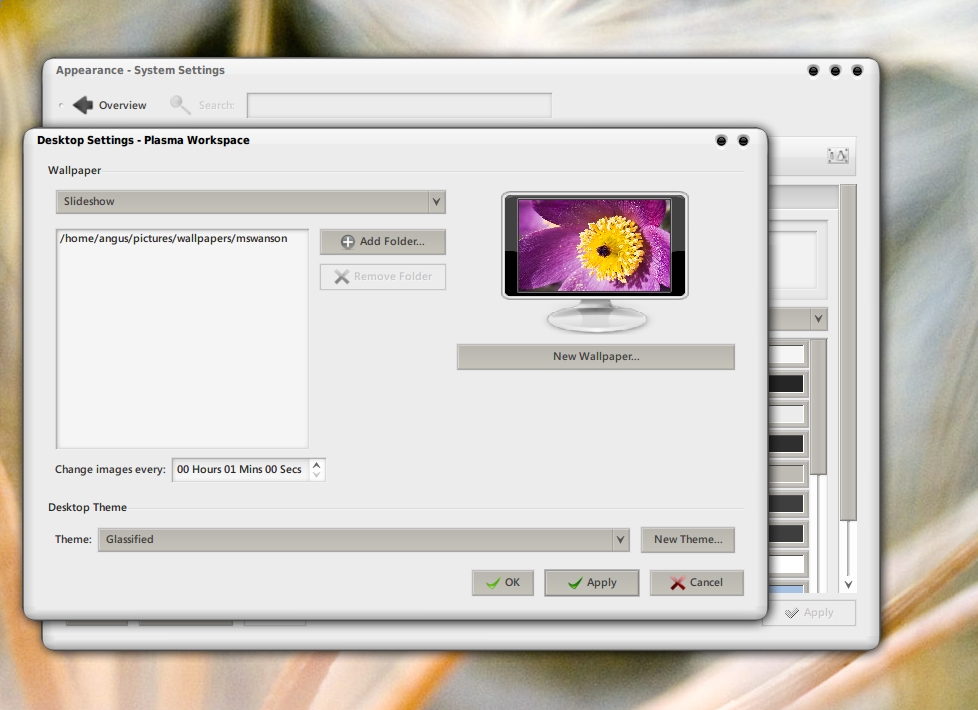Increase the slideshow interval with up arrow
Screen dimensions: 978x710
tap(317, 465)
